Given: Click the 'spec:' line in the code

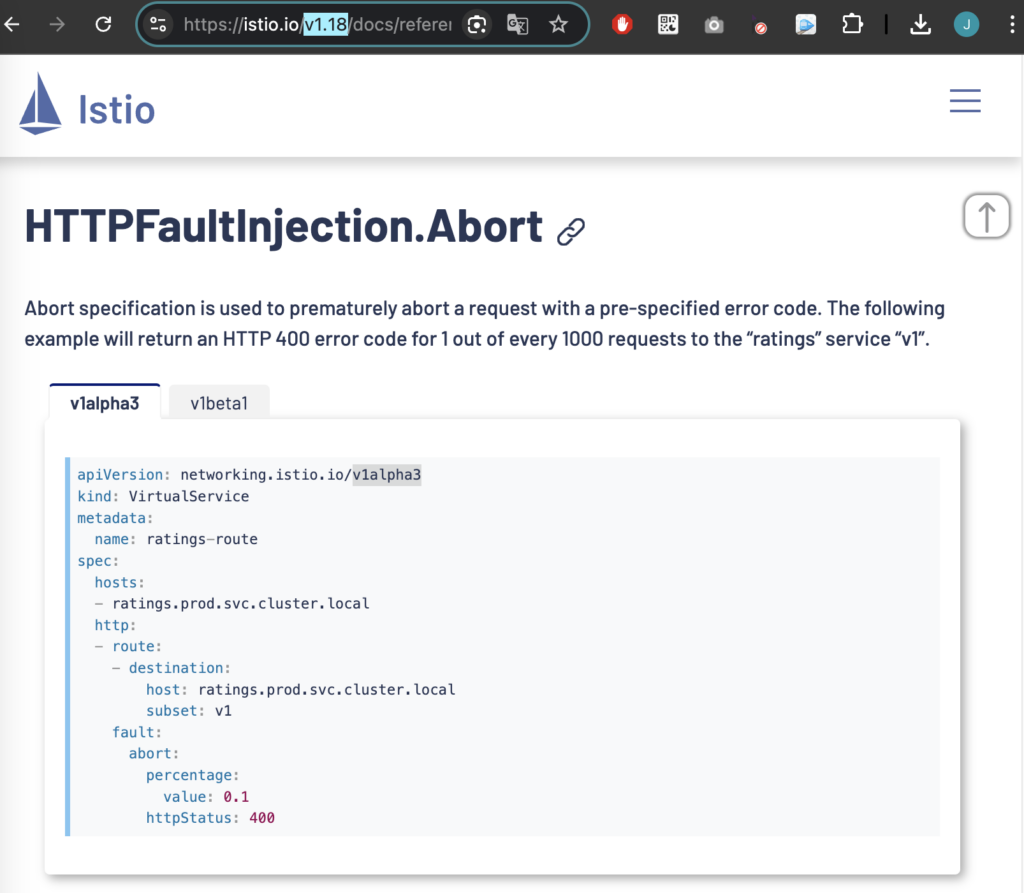Looking at the screenshot, I should click(98, 561).
